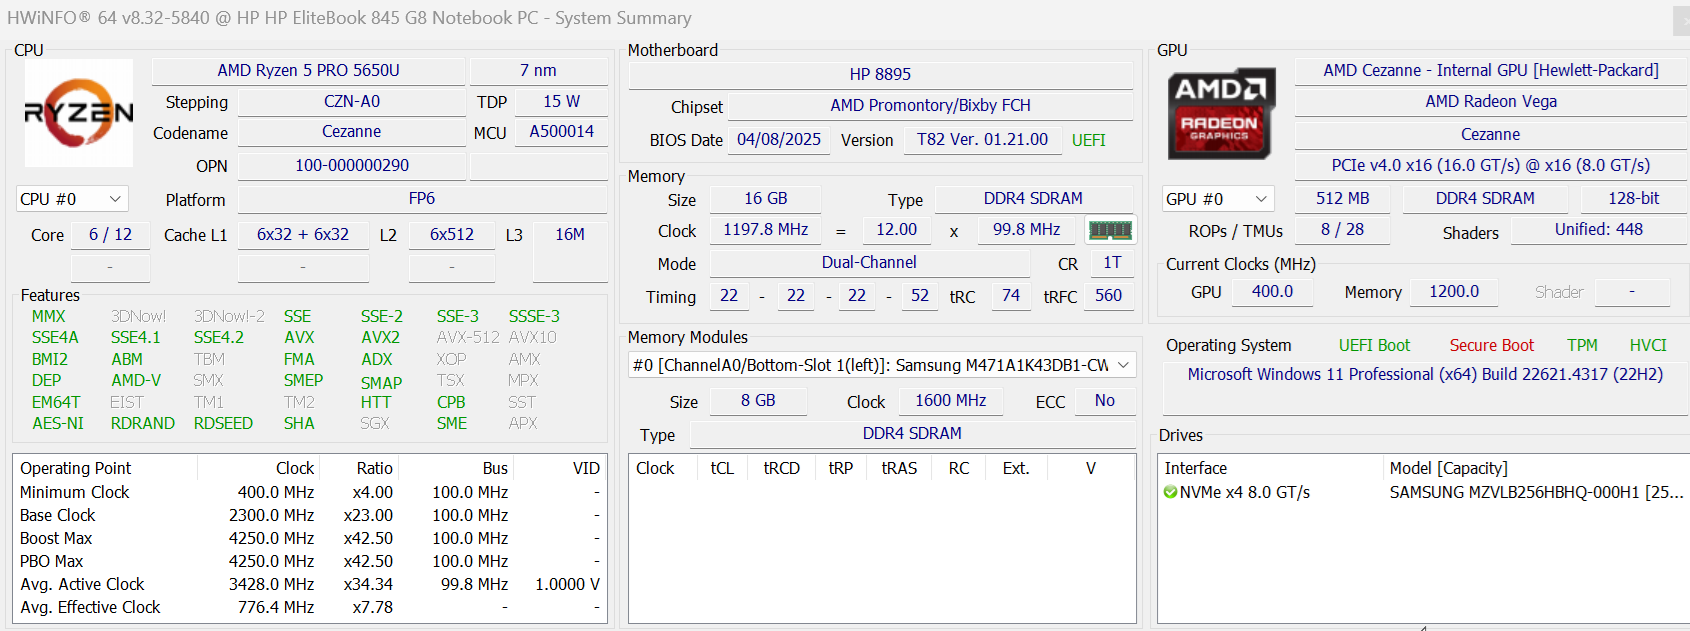Click the Secure Boot status label
This screenshot has width=1690, height=631.
click(x=1491, y=345)
